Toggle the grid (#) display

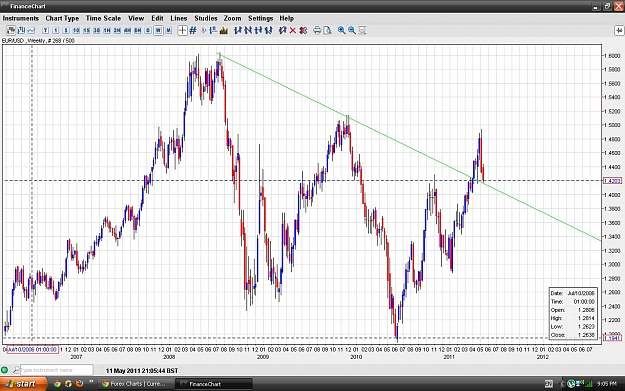(x=193, y=30)
